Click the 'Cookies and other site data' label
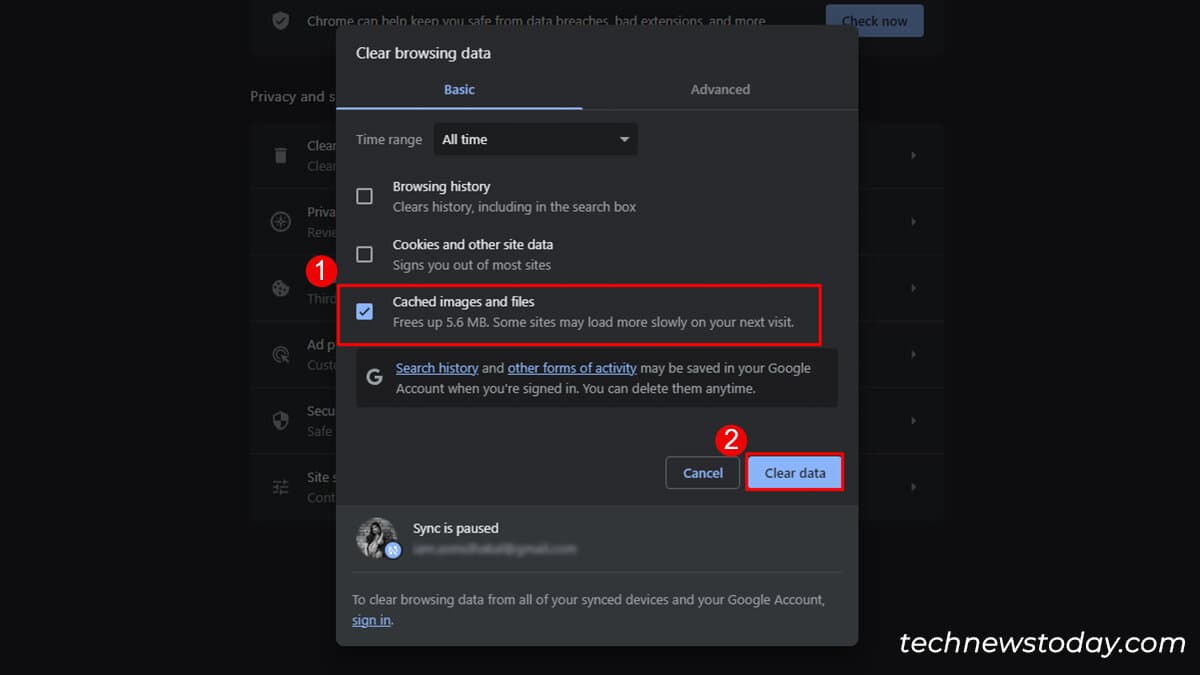 click(472, 244)
